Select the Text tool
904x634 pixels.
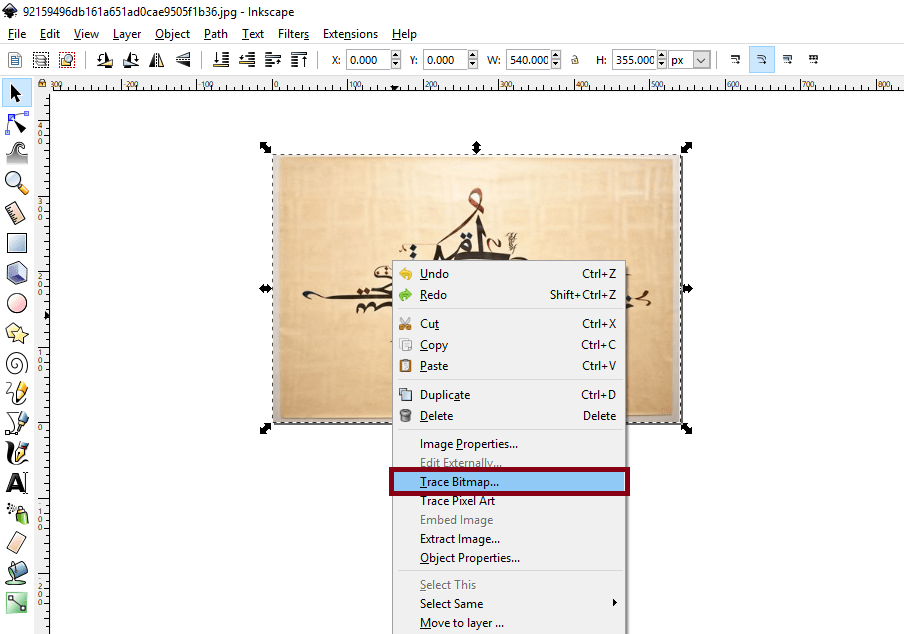[17, 483]
